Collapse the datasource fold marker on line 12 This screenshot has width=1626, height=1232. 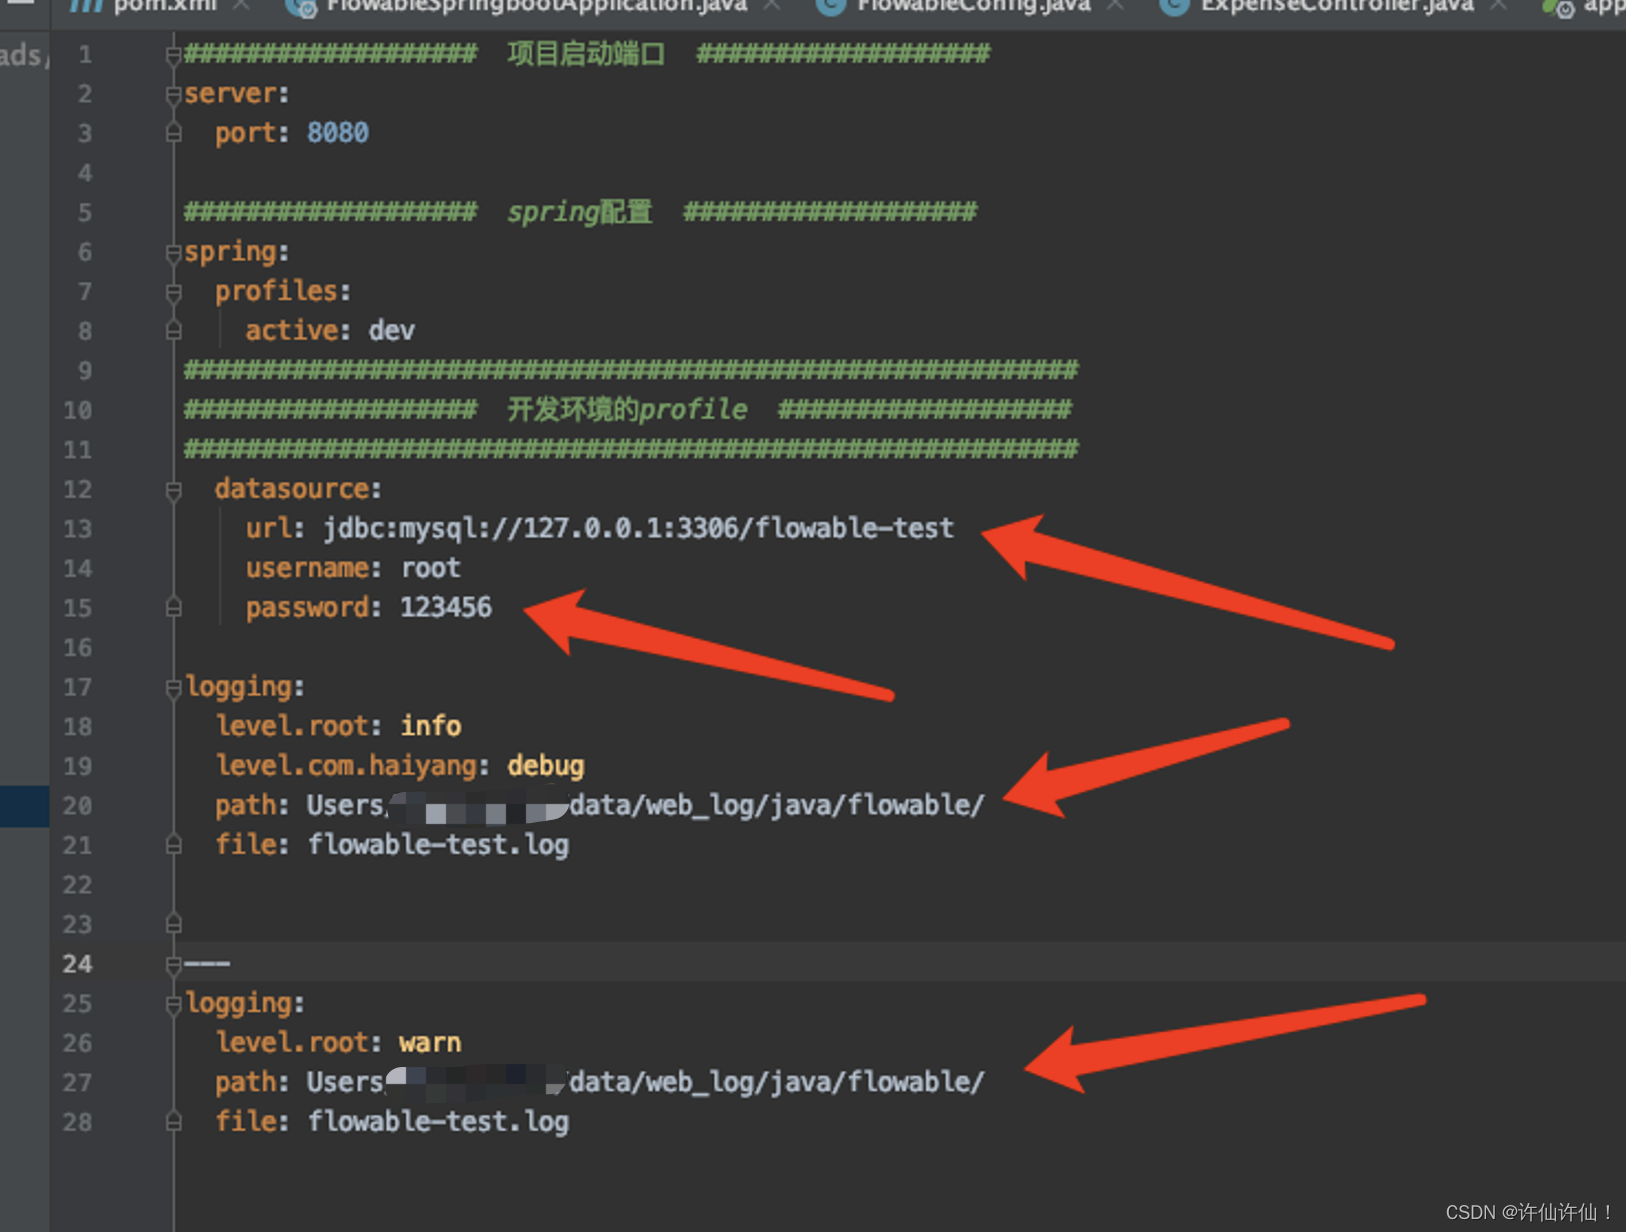click(x=173, y=490)
